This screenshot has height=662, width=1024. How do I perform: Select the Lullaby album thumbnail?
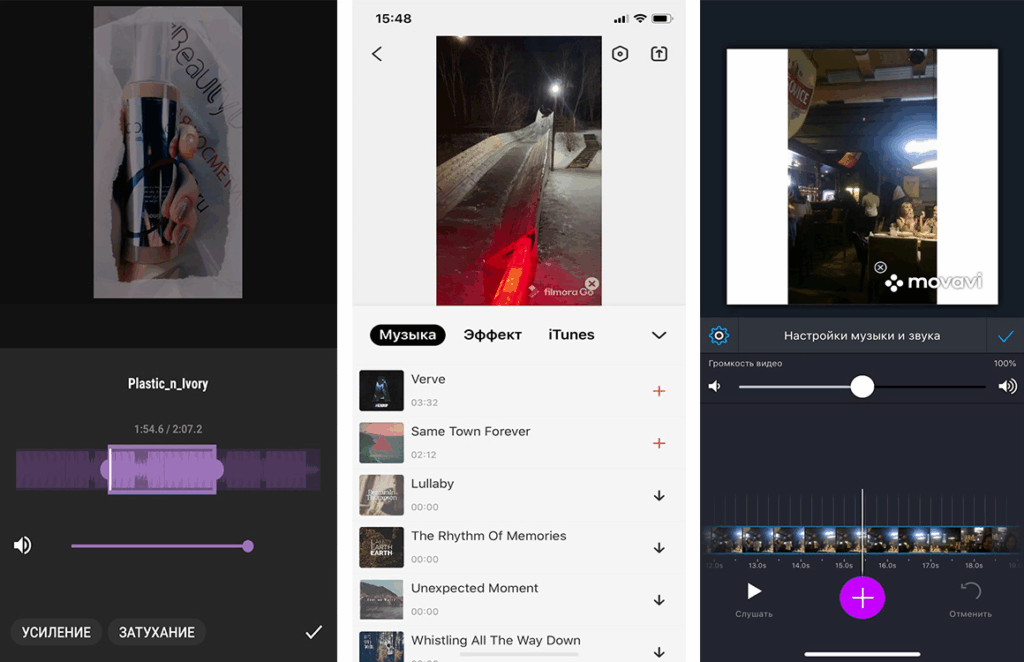pos(381,495)
